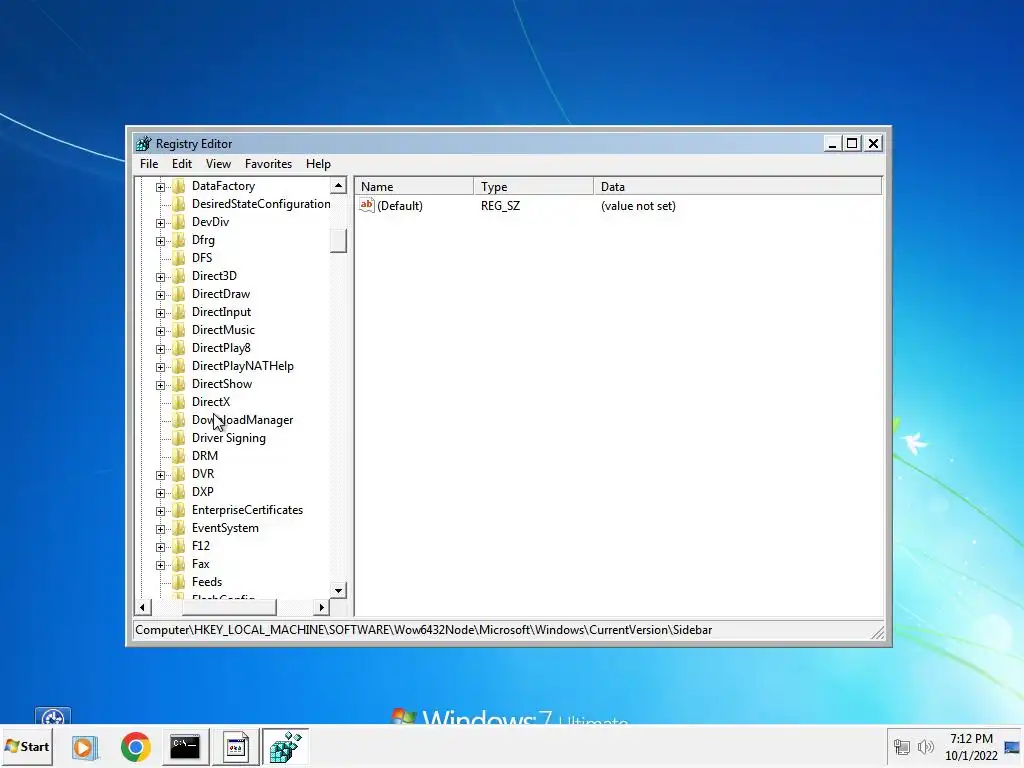The height and width of the screenshot is (768, 1024).
Task: Open the Edit menu
Action: (182, 164)
